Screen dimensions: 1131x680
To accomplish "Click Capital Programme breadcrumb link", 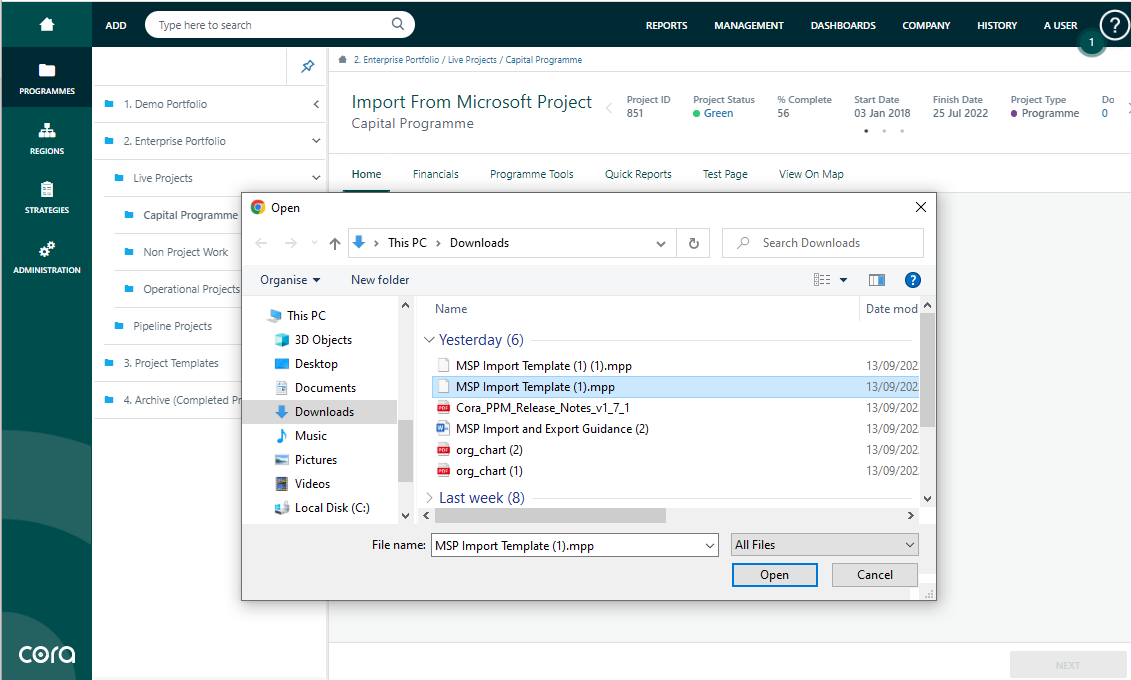I will pyautogui.click(x=543, y=60).
